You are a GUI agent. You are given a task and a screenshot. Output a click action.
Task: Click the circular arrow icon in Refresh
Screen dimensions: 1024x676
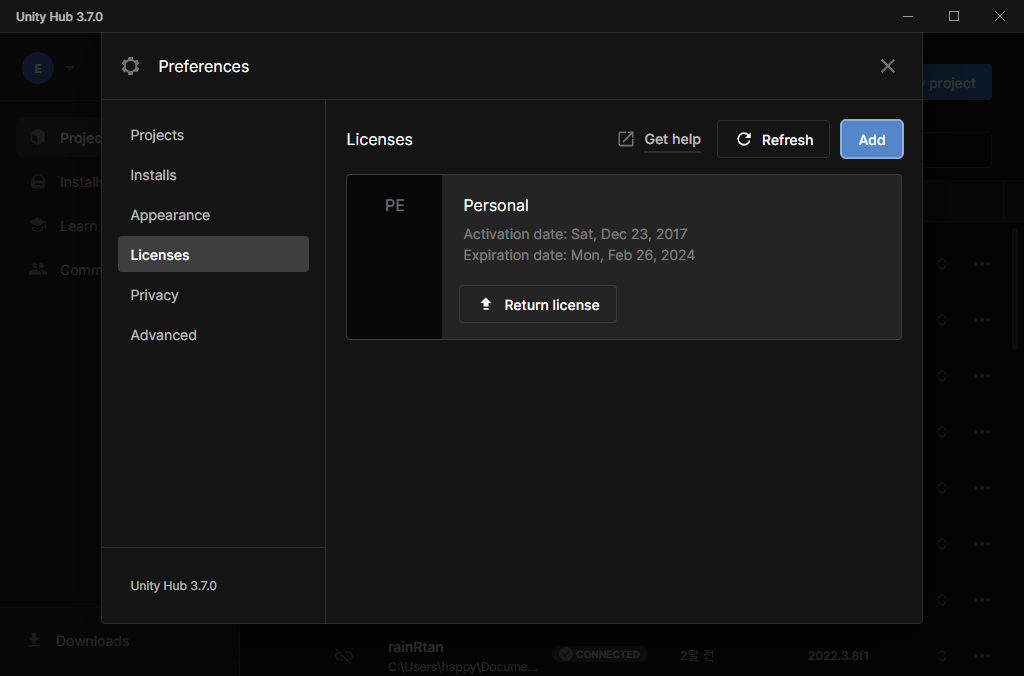(x=744, y=139)
